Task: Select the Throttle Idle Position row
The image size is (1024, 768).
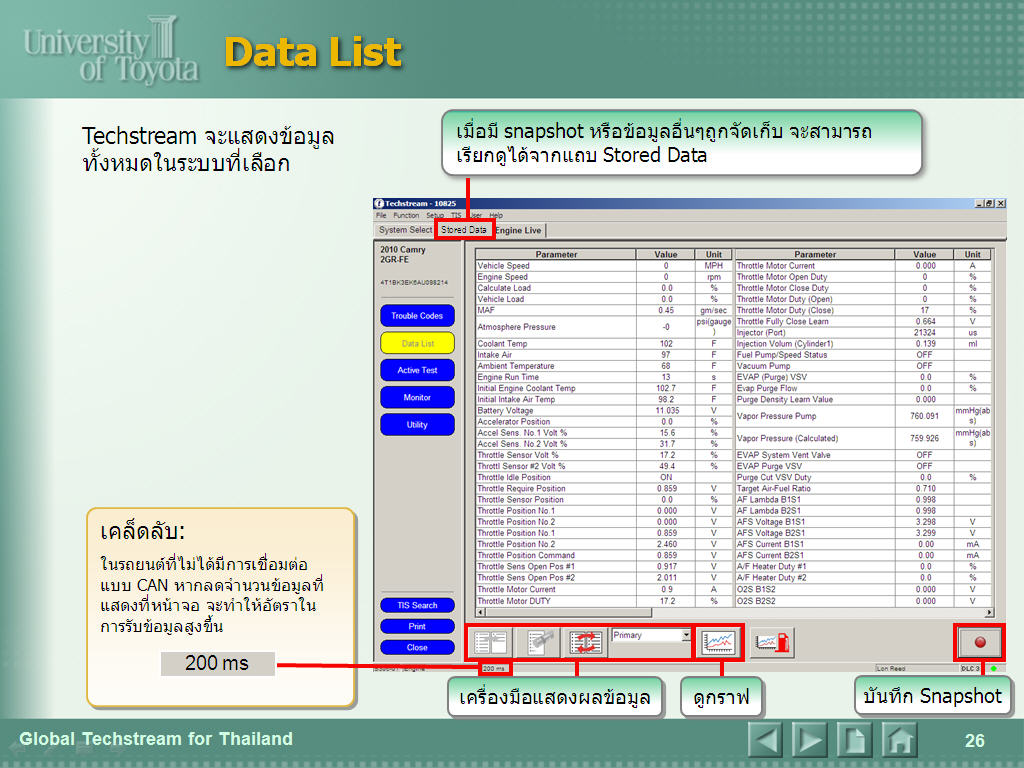Action: tap(604, 477)
